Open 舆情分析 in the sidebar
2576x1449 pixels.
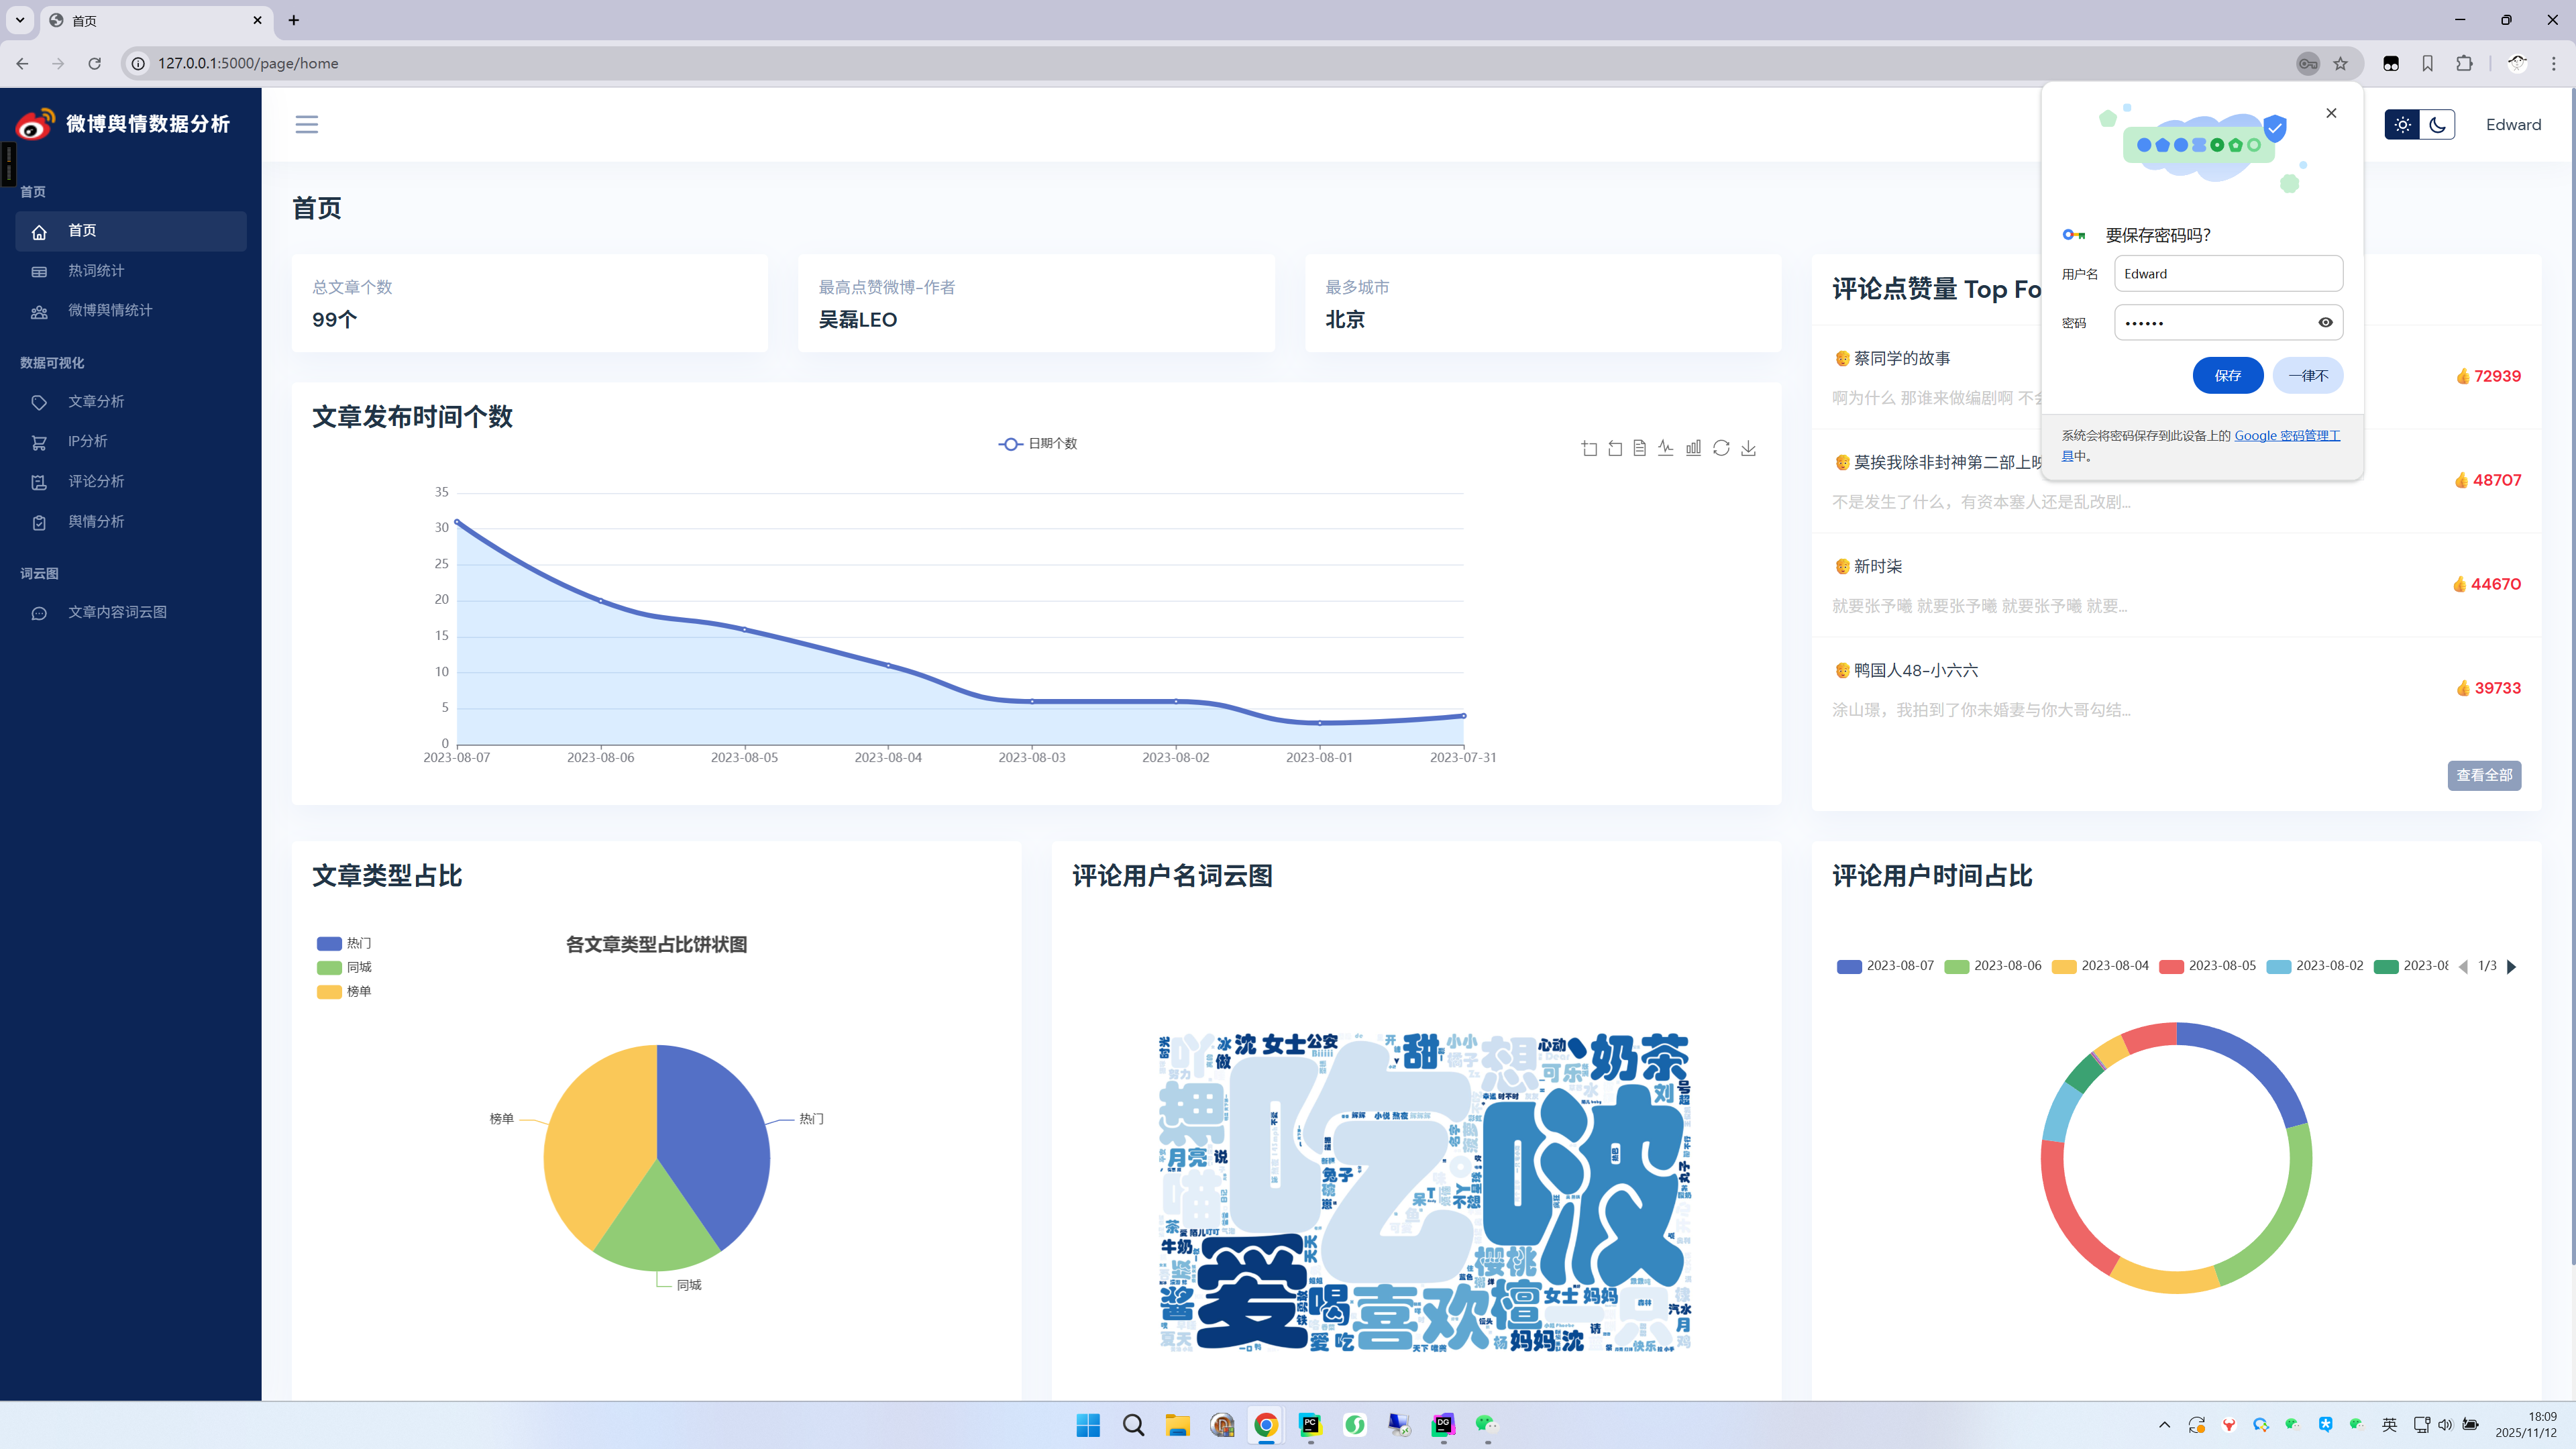96,521
